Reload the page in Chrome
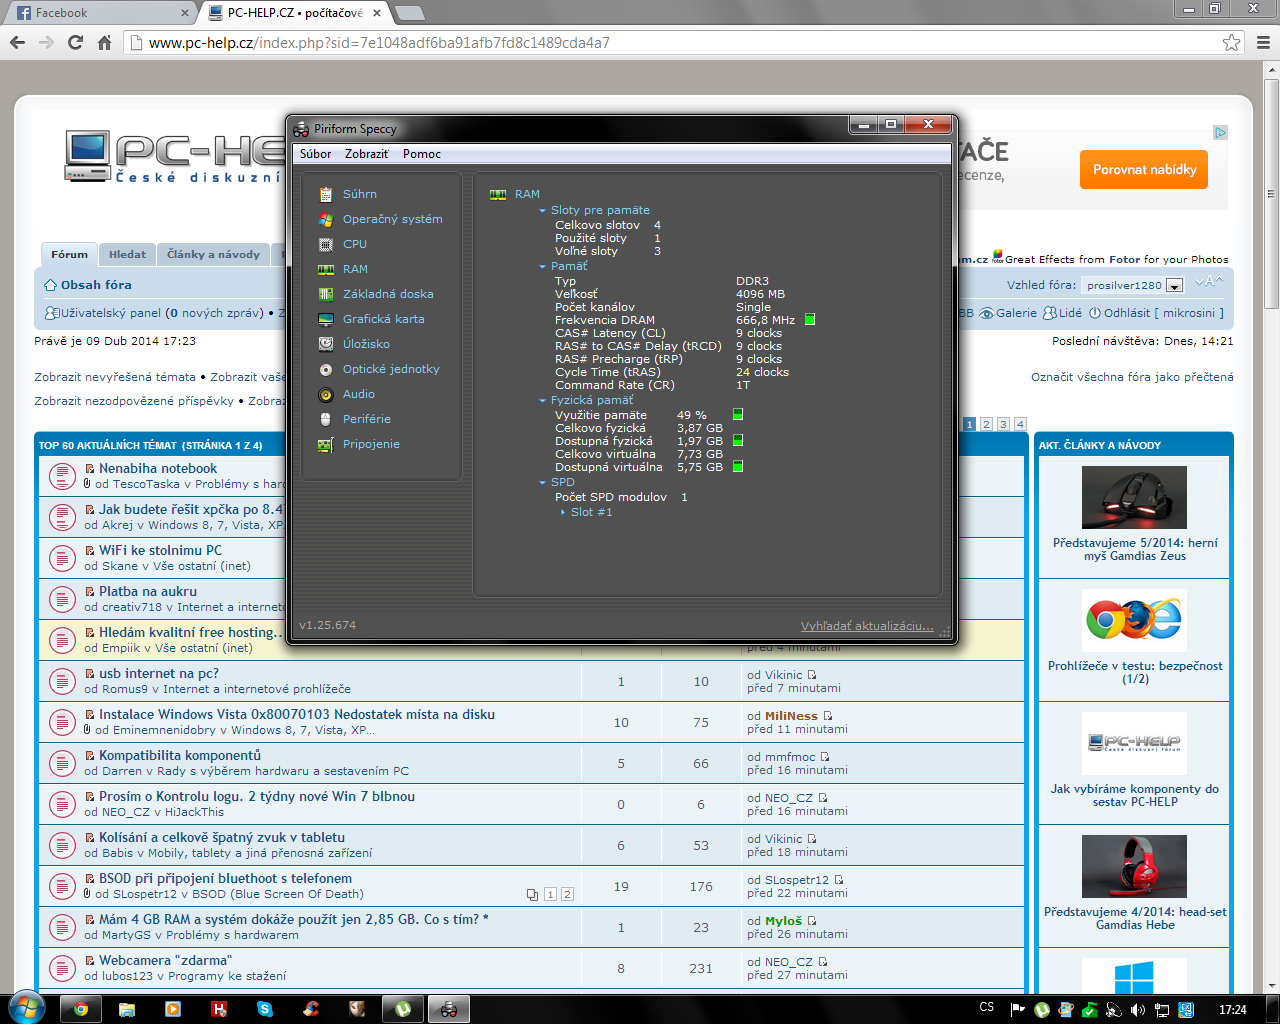This screenshot has height=1024, width=1280. pos(75,42)
